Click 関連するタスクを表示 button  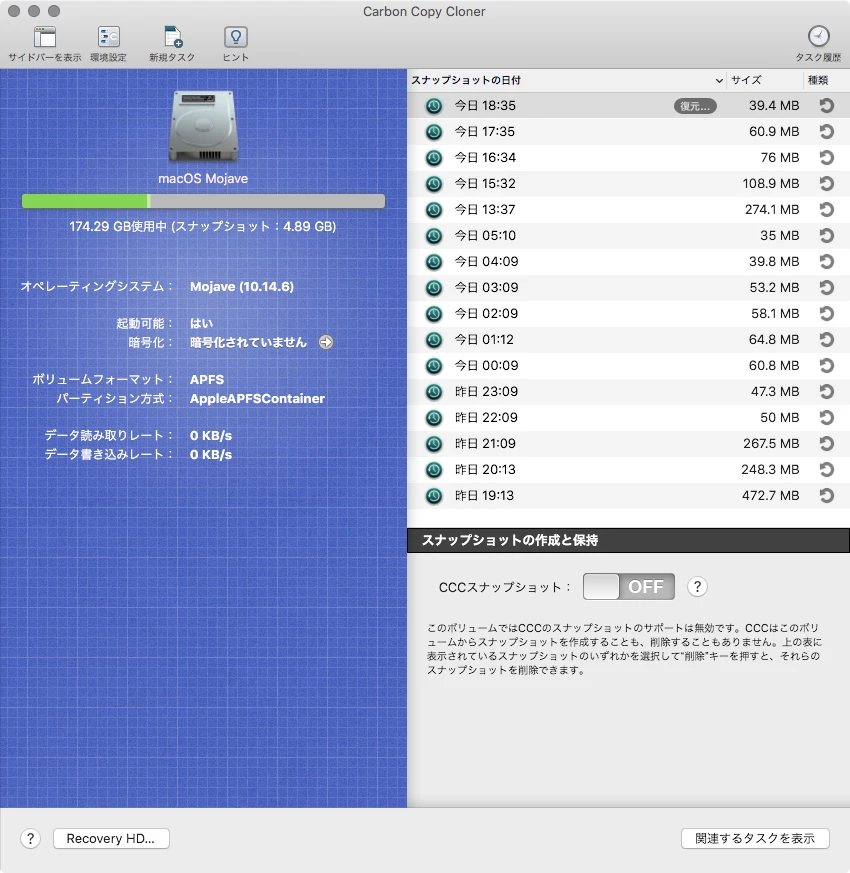pos(755,838)
